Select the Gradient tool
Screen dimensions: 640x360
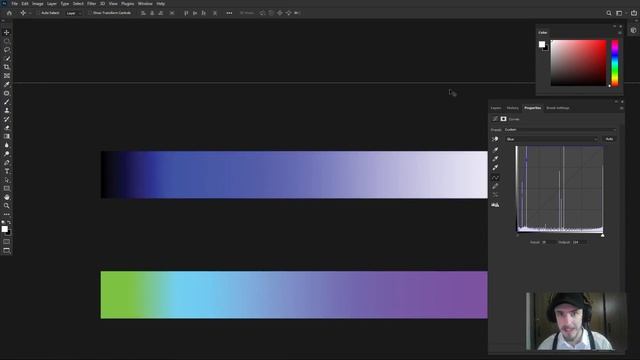[x=7, y=136]
